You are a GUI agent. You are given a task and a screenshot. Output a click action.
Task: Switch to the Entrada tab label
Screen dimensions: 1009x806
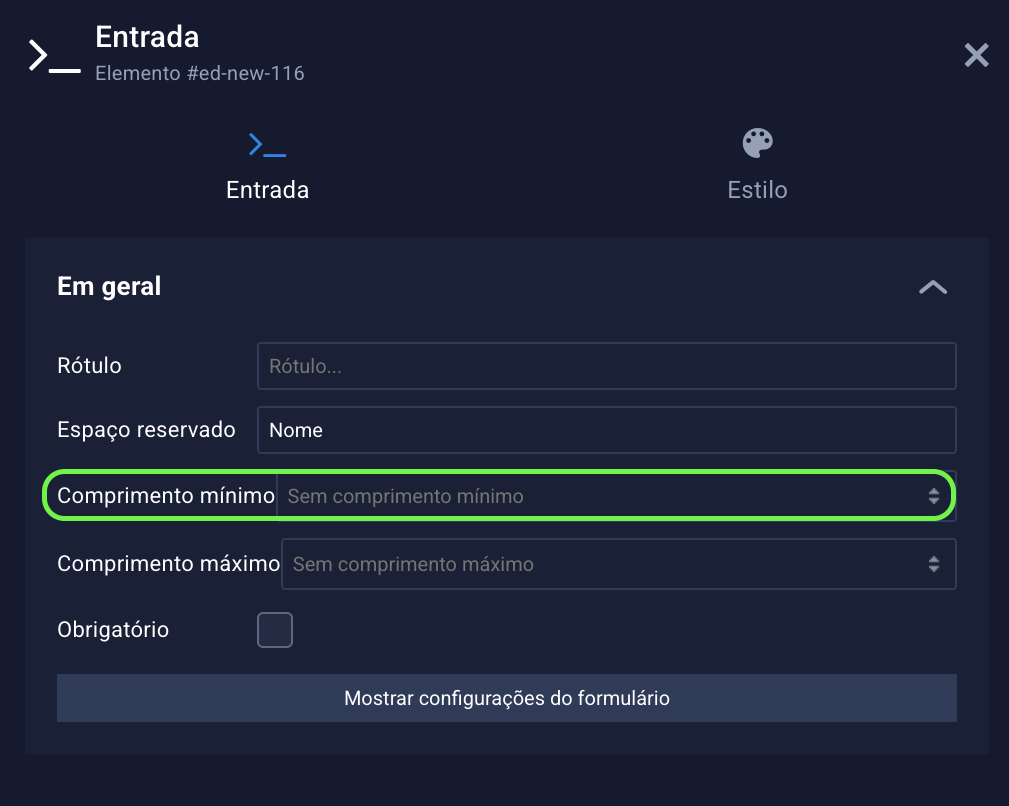(267, 190)
